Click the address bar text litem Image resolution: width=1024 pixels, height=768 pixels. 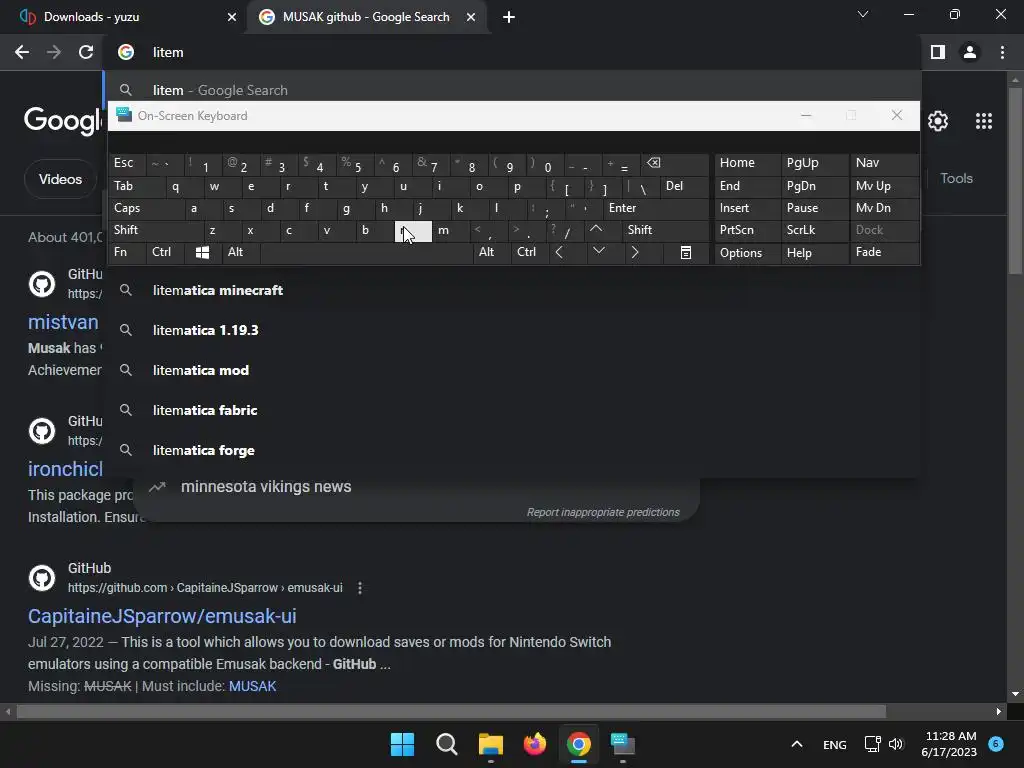[x=168, y=52]
